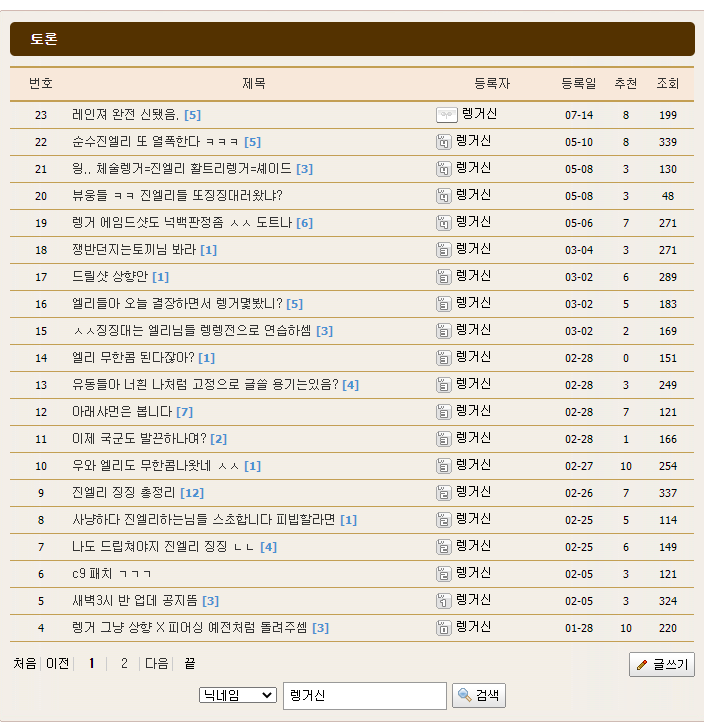
Task: Click the search keyword input field
Action: (x=364, y=696)
